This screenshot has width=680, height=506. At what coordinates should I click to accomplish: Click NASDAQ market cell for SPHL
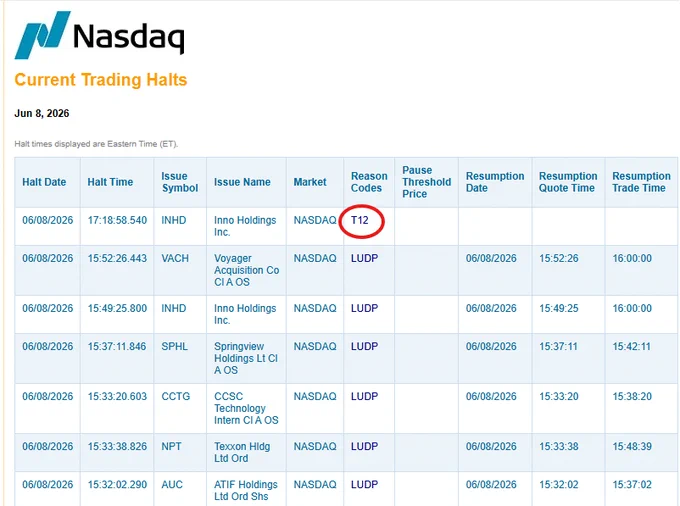click(315, 346)
